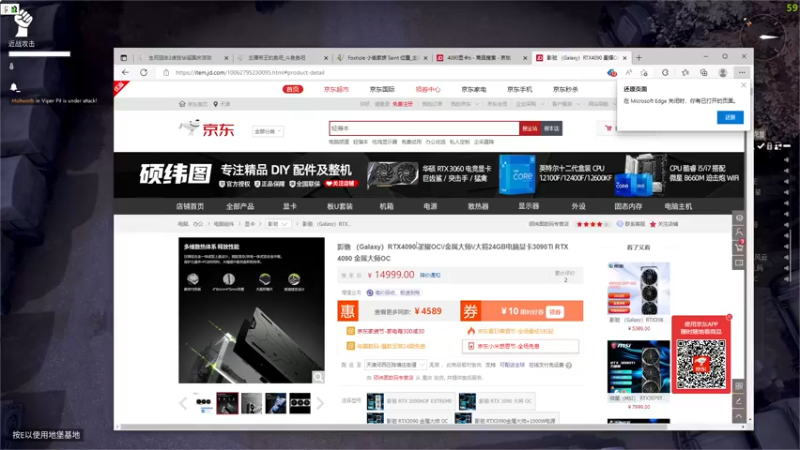Click the 降价通知 price drop link
800x450 pixels.
coord(430,275)
